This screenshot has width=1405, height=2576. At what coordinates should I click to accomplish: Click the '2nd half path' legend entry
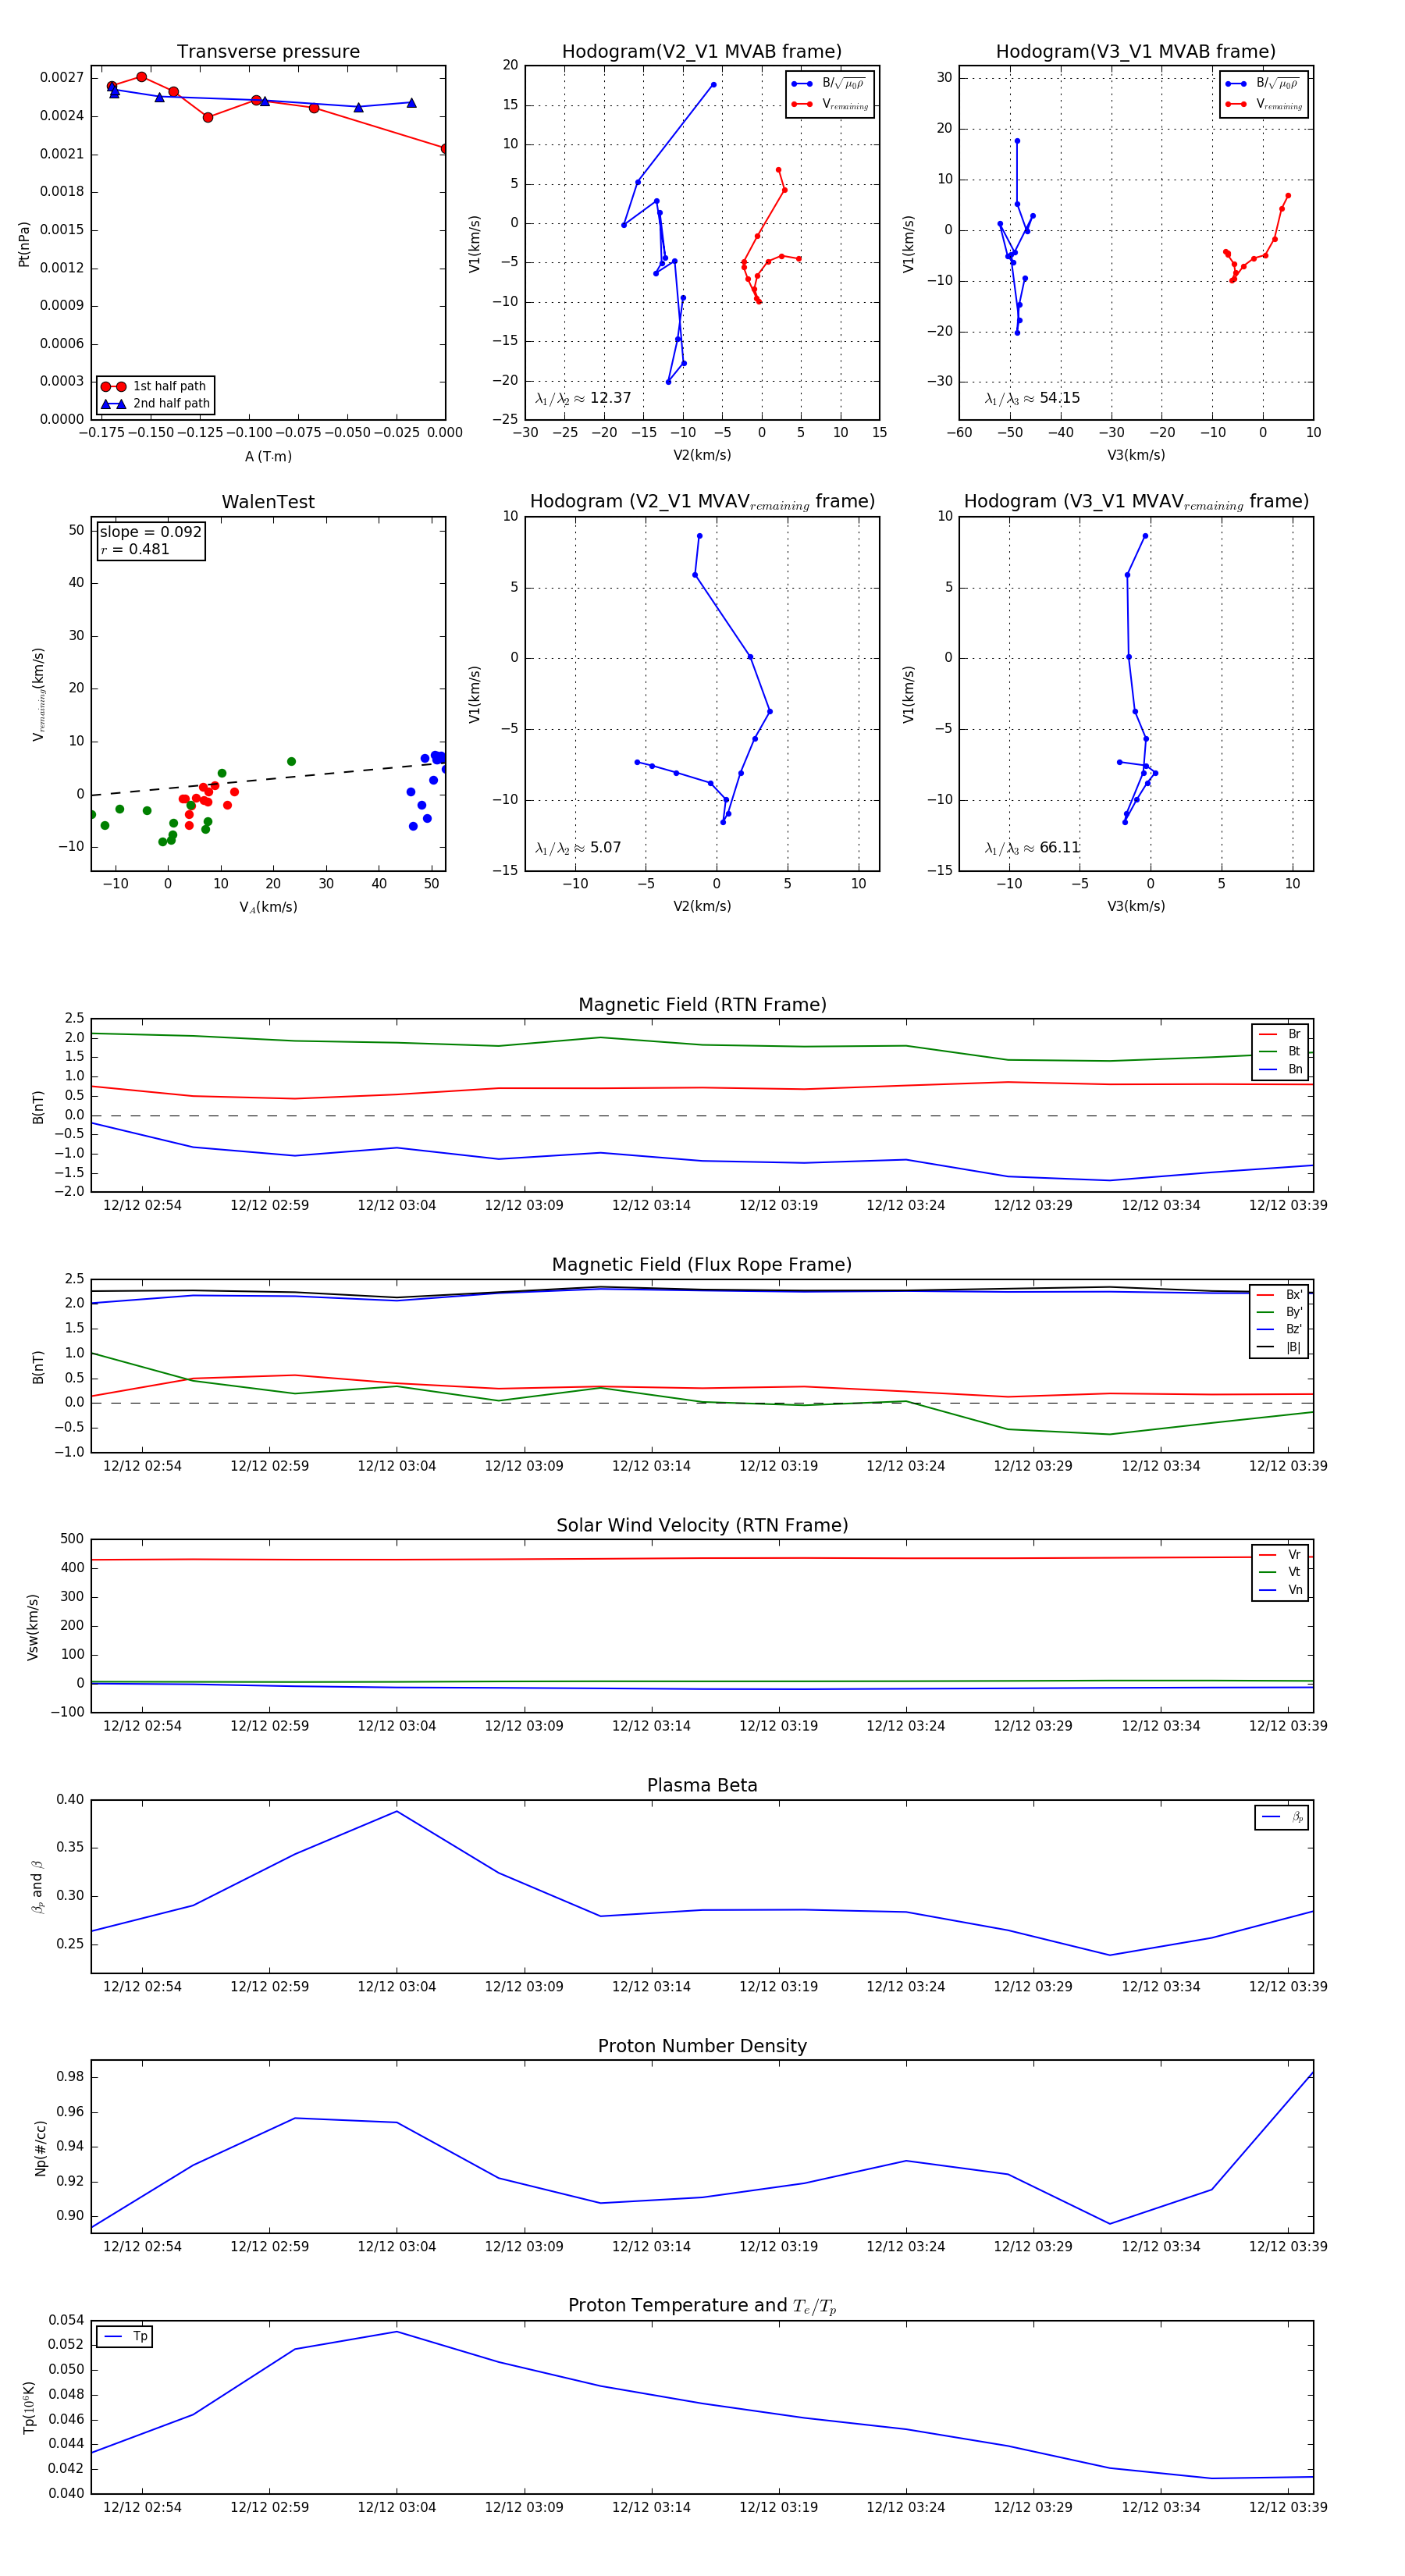(x=155, y=404)
